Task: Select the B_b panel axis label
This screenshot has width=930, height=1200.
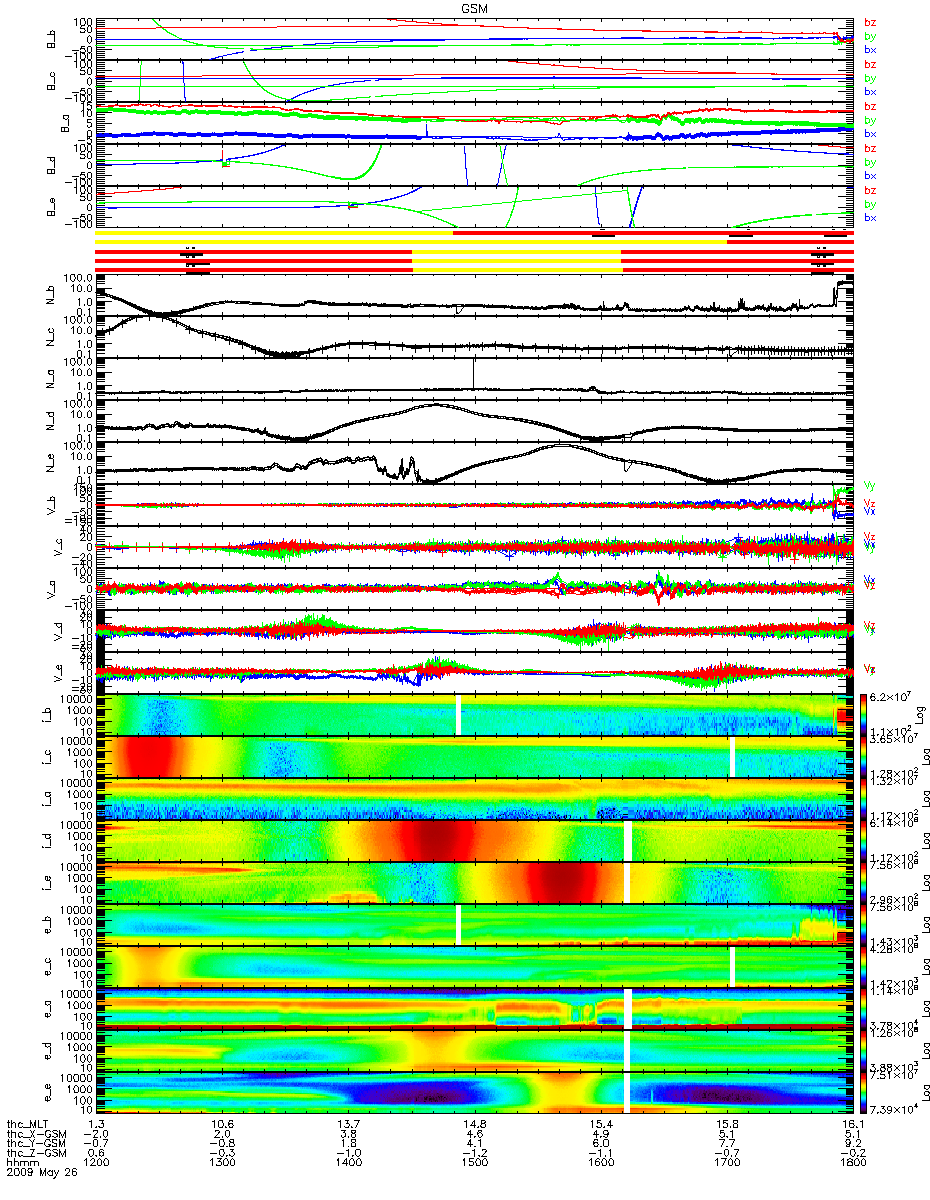Action: 53,40
